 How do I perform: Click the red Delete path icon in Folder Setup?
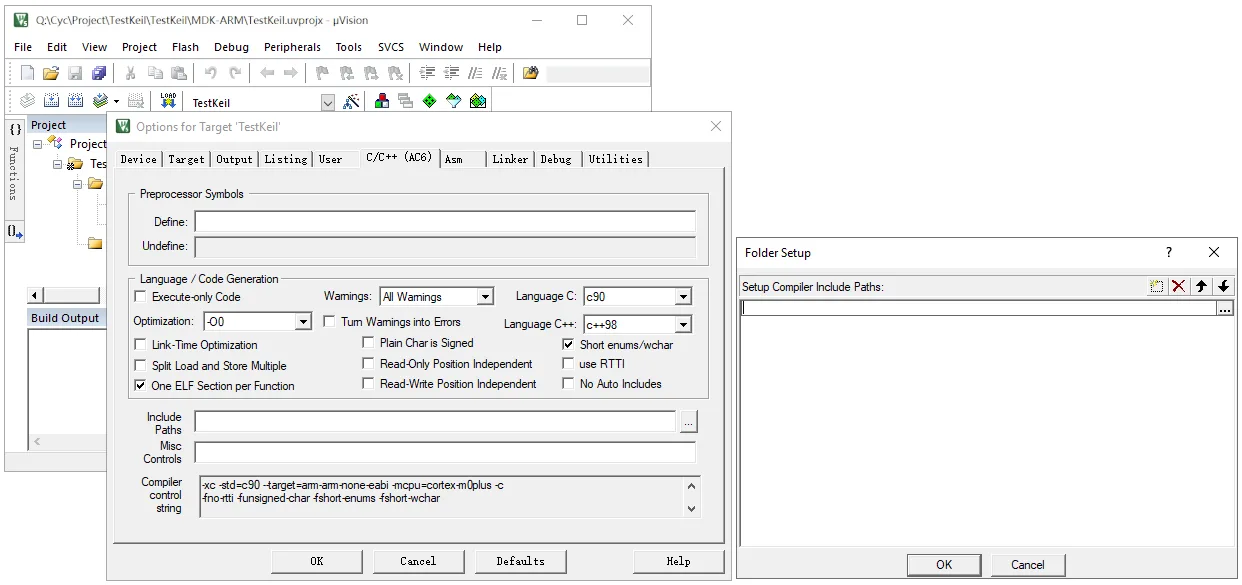(x=1179, y=287)
